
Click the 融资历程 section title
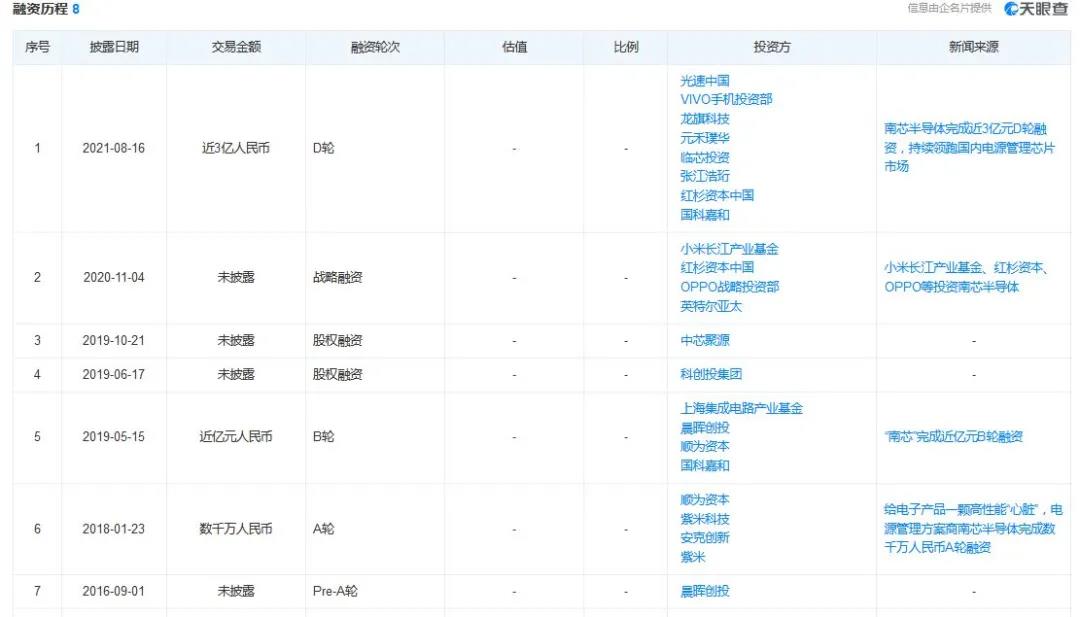(40, 9)
